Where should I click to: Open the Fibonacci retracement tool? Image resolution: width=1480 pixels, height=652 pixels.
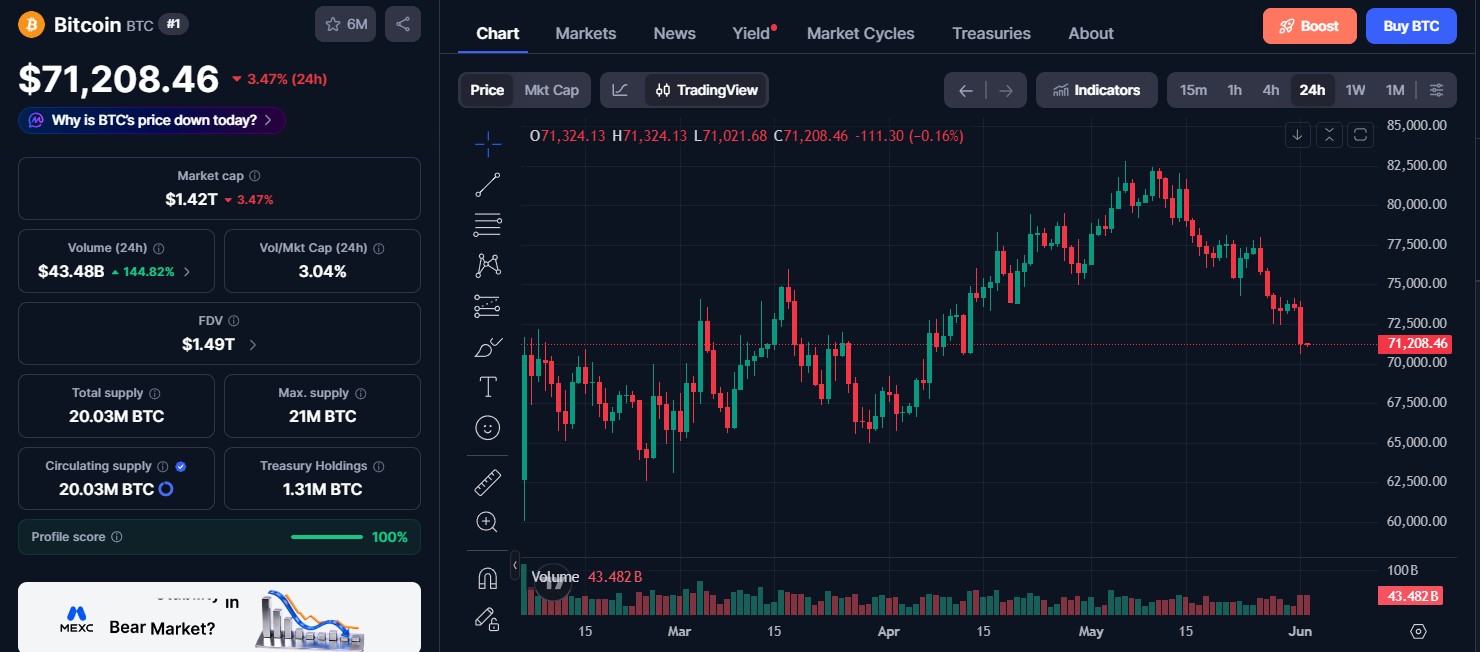(x=488, y=225)
